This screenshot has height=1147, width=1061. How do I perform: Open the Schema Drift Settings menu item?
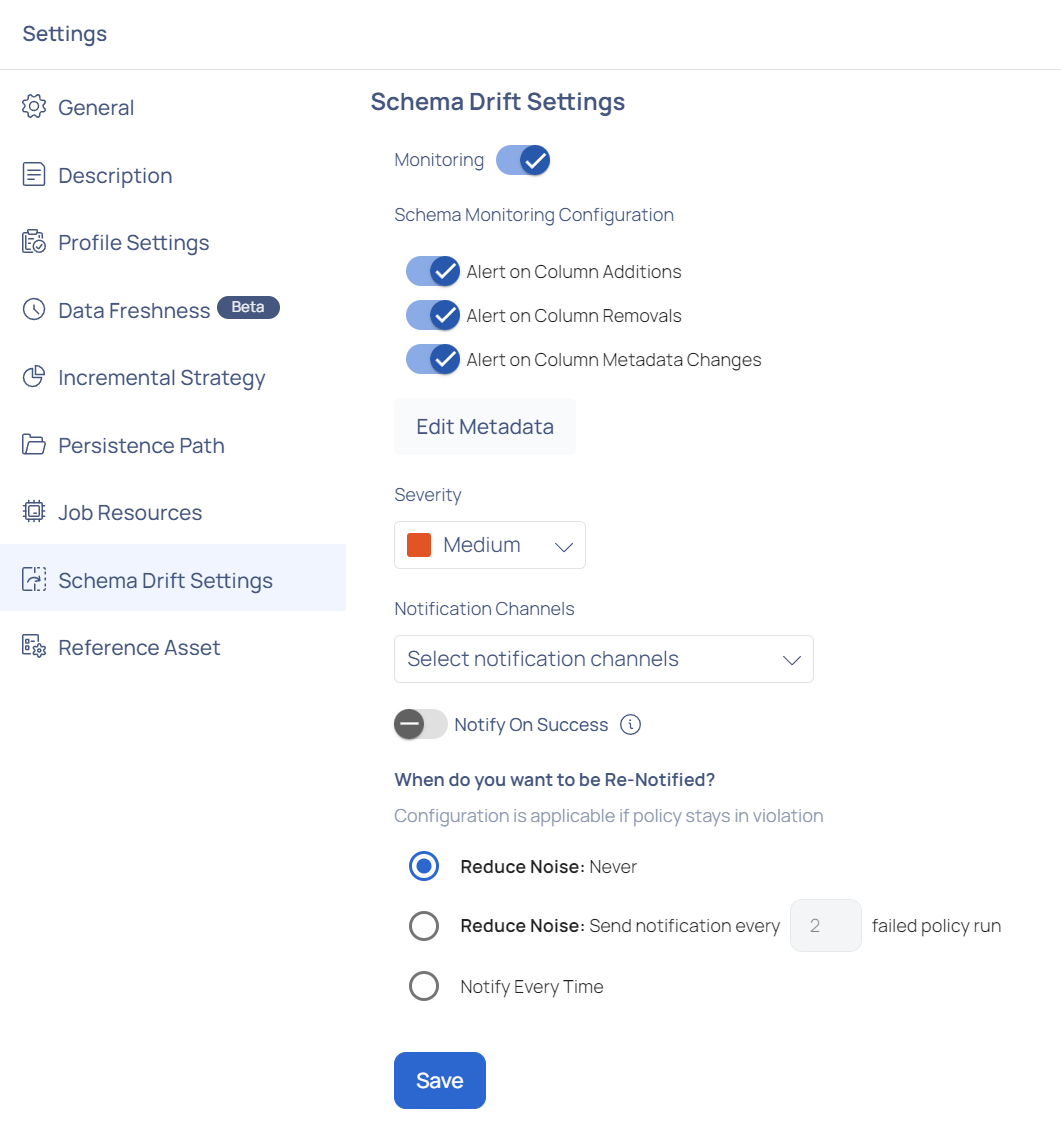pyautogui.click(x=173, y=579)
